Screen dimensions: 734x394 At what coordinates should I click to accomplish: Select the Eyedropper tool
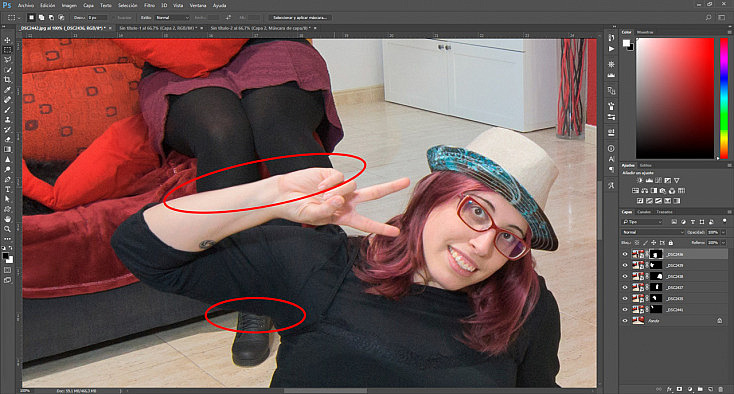click(7, 90)
